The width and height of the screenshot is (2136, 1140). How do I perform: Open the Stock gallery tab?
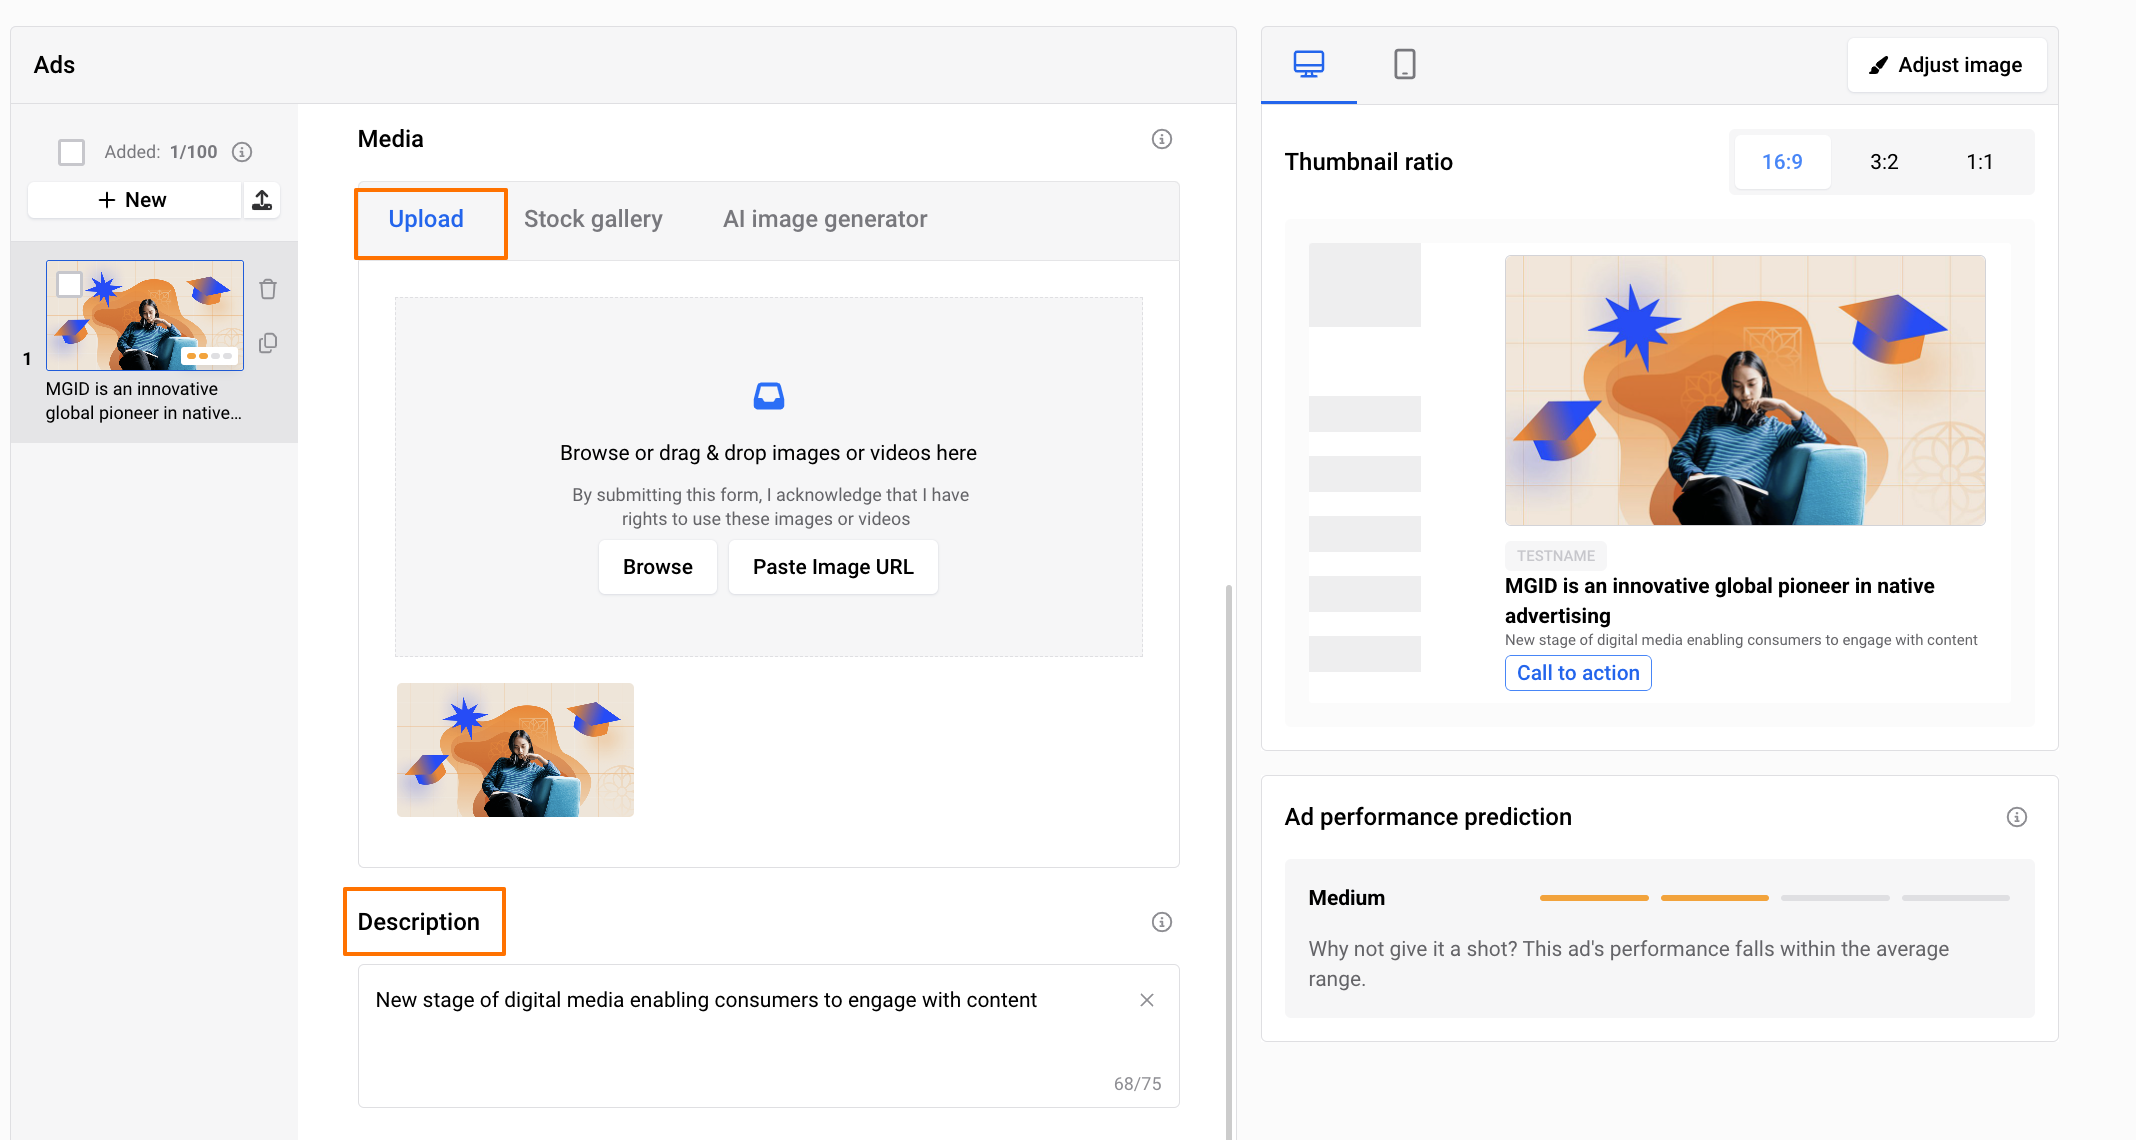pyautogui.click(x=593, y=219)
